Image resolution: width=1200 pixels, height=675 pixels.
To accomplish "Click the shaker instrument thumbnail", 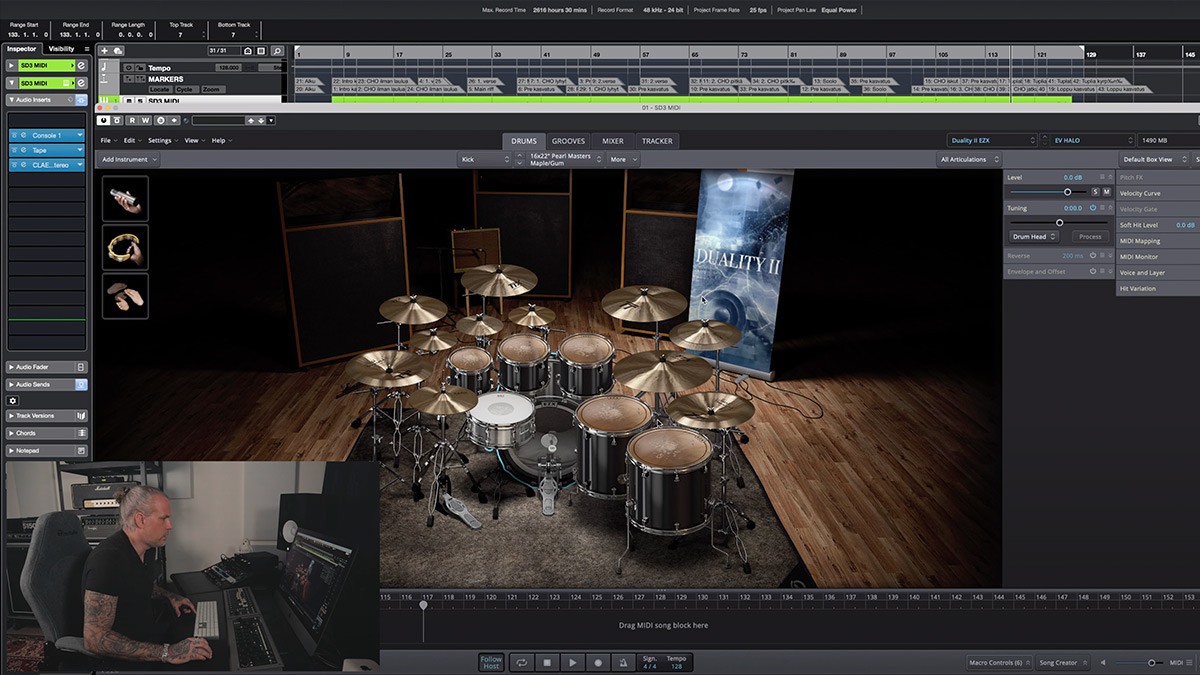I will click(x=125, y=198).
